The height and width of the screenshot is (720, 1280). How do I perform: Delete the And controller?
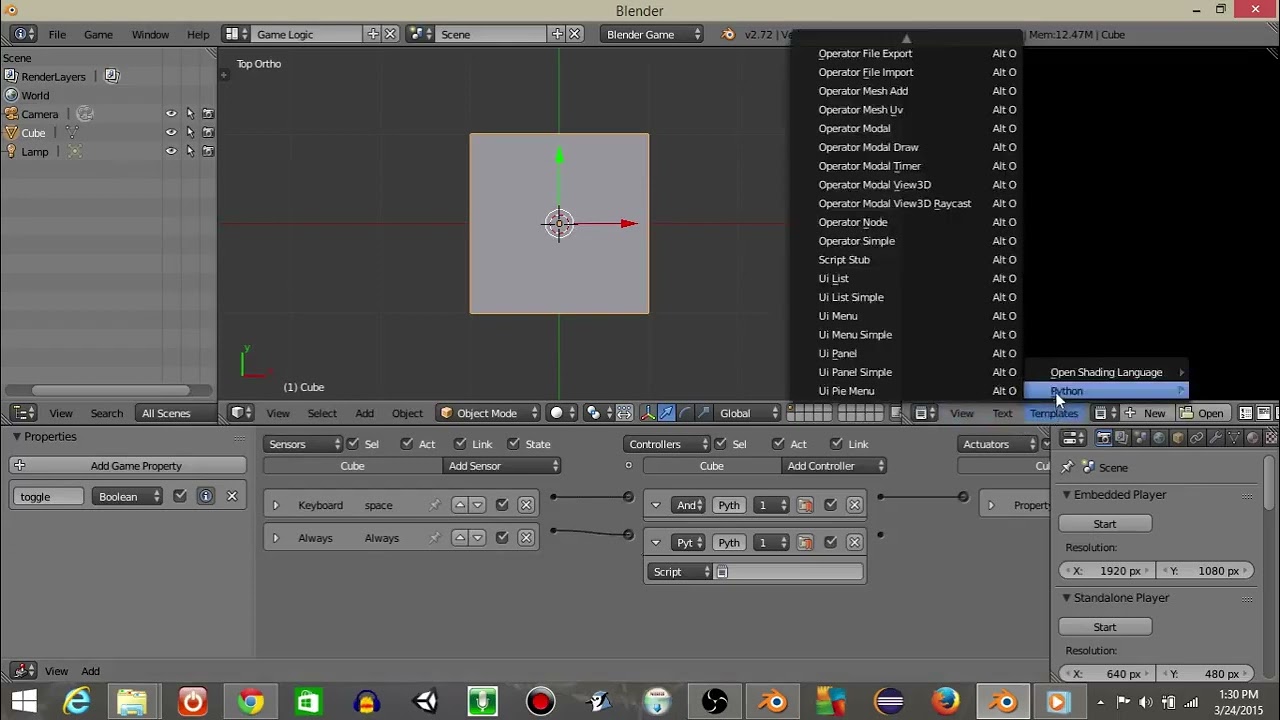(x=854, y=505)
